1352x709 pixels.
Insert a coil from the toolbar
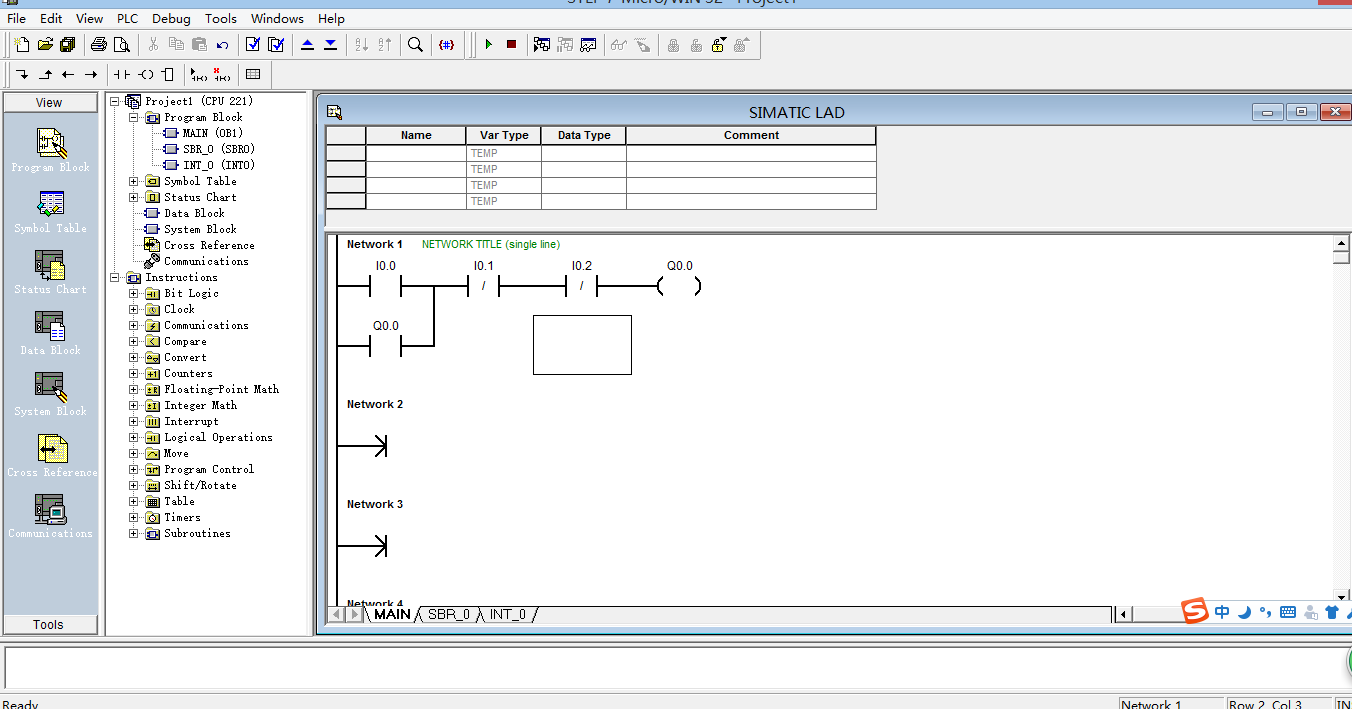point(146,74)
